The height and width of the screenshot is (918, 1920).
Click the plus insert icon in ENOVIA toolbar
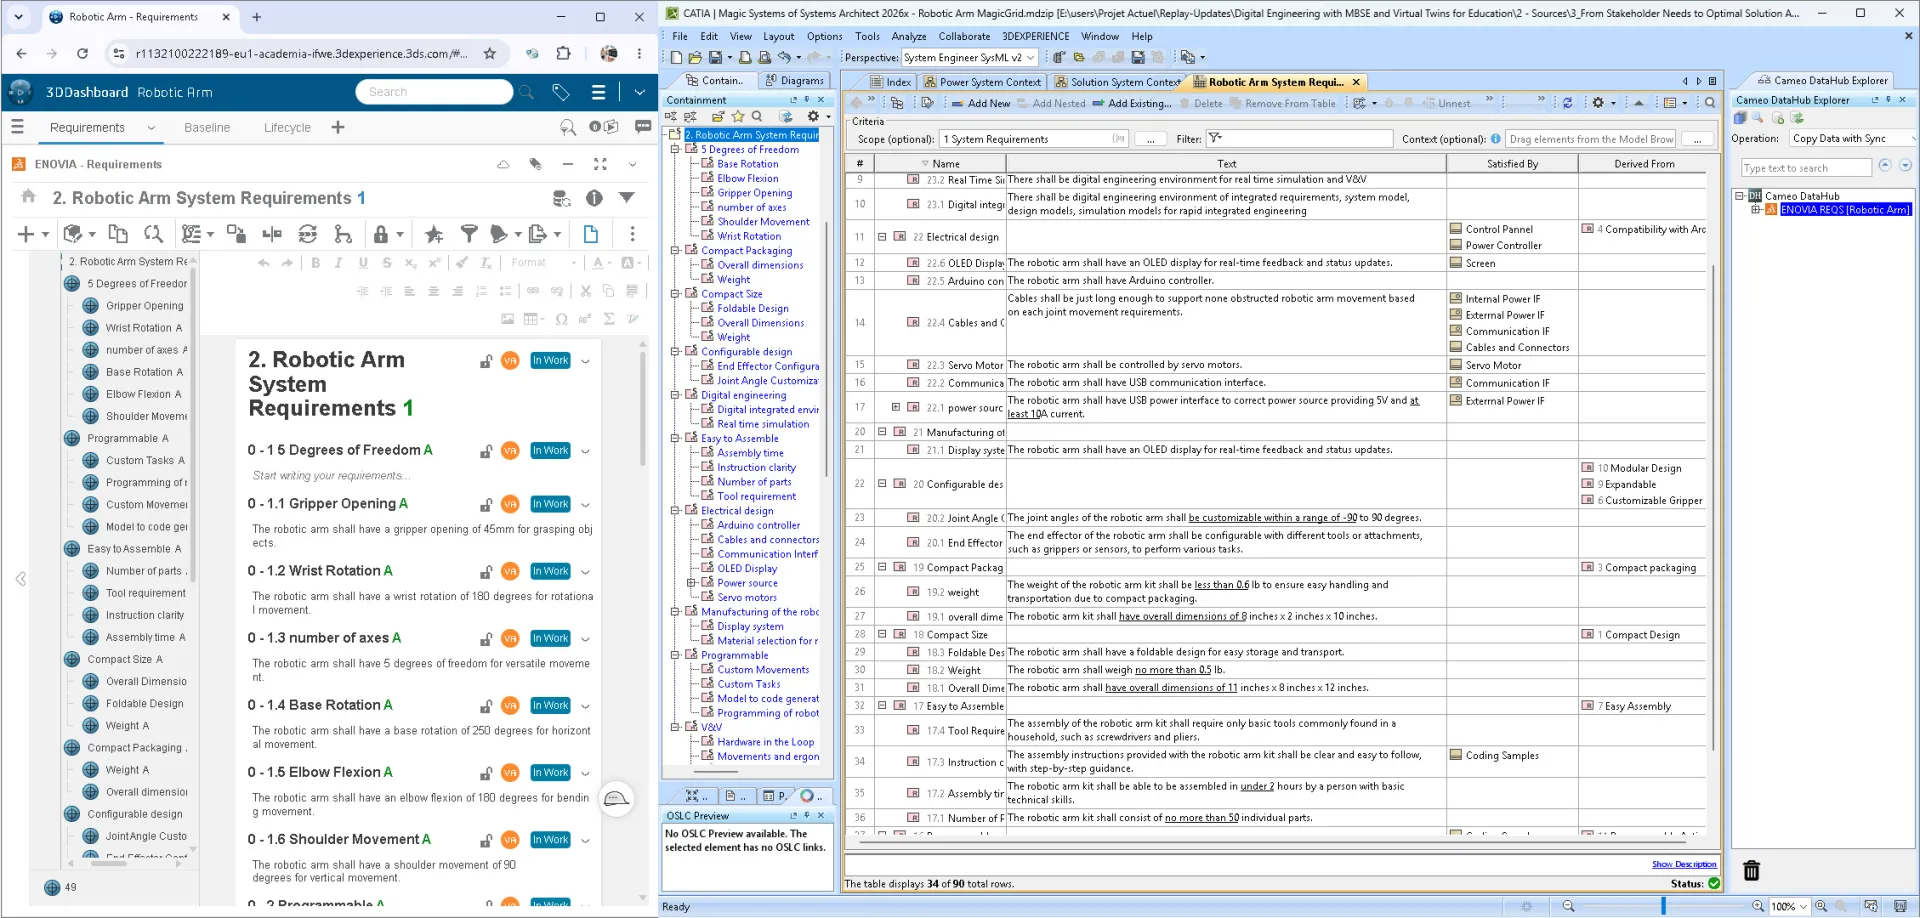point(26,234)
